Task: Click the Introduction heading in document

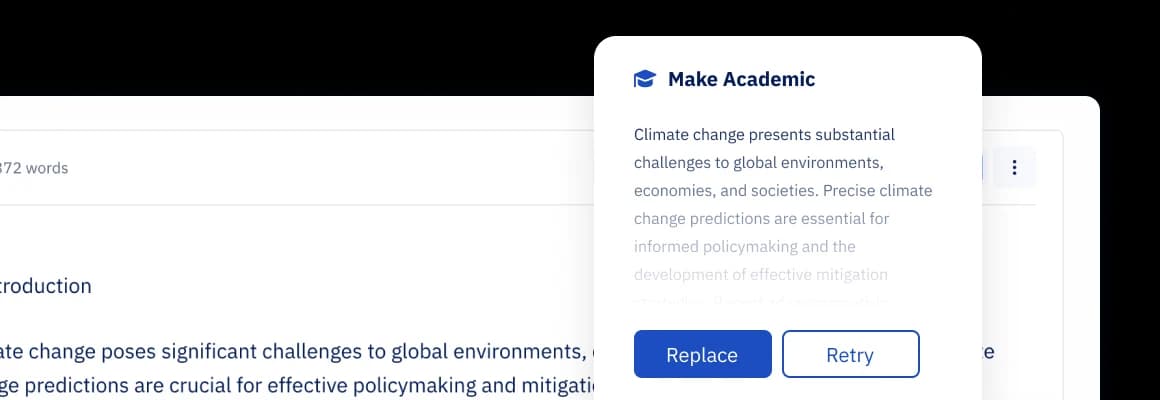Action: (46, 286)
